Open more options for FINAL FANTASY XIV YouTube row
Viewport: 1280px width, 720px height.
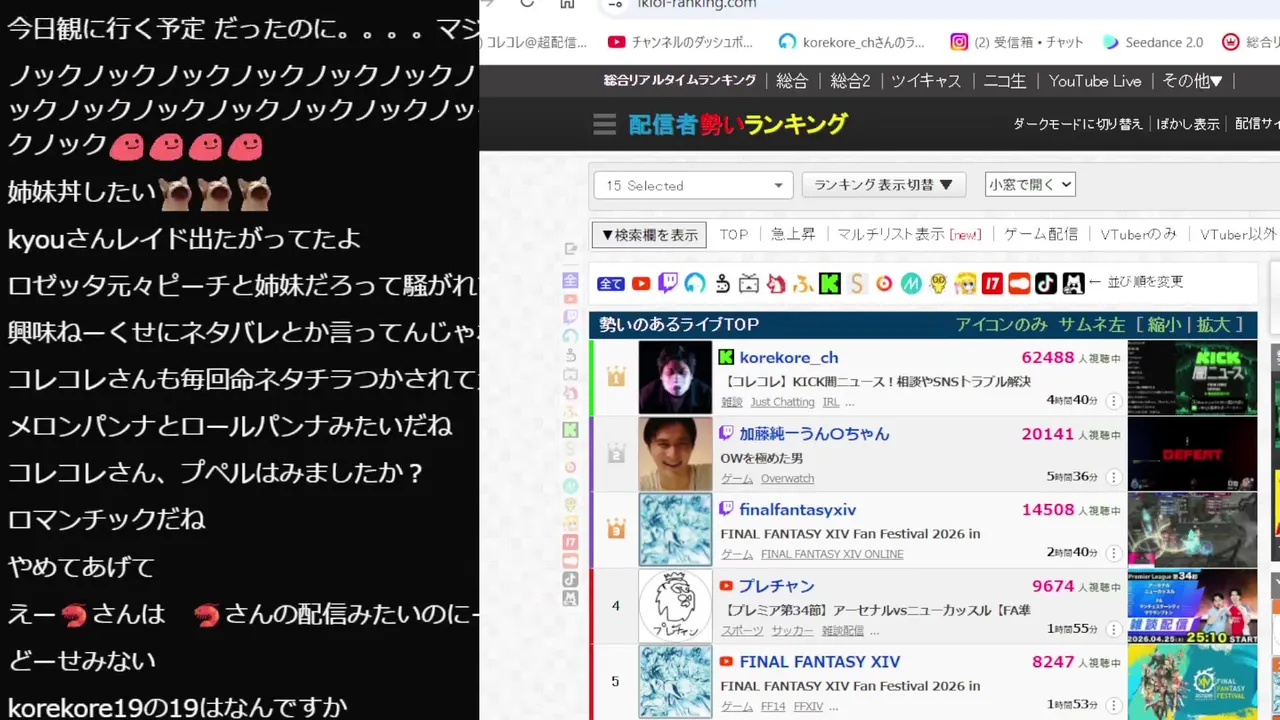pos(1113,705)
